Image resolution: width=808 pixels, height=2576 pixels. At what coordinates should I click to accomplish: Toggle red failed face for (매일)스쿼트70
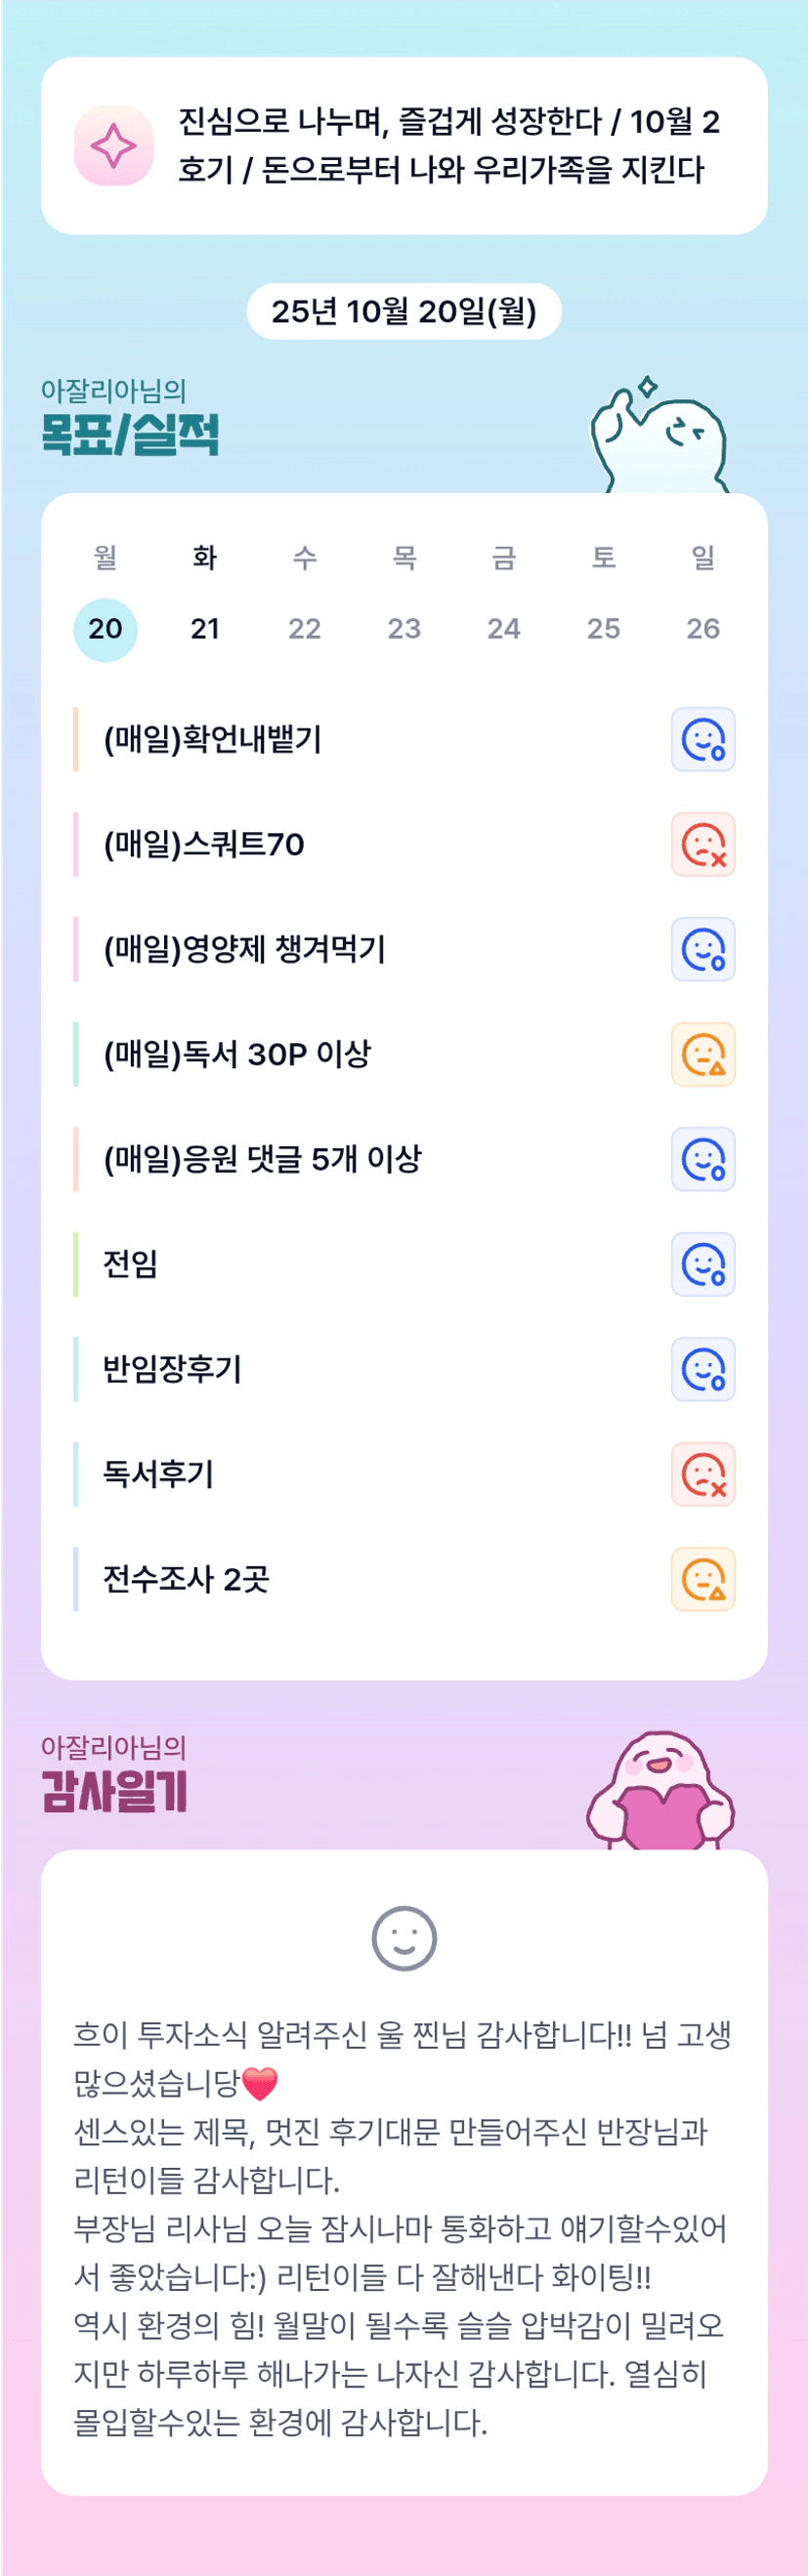click(703, 844)
